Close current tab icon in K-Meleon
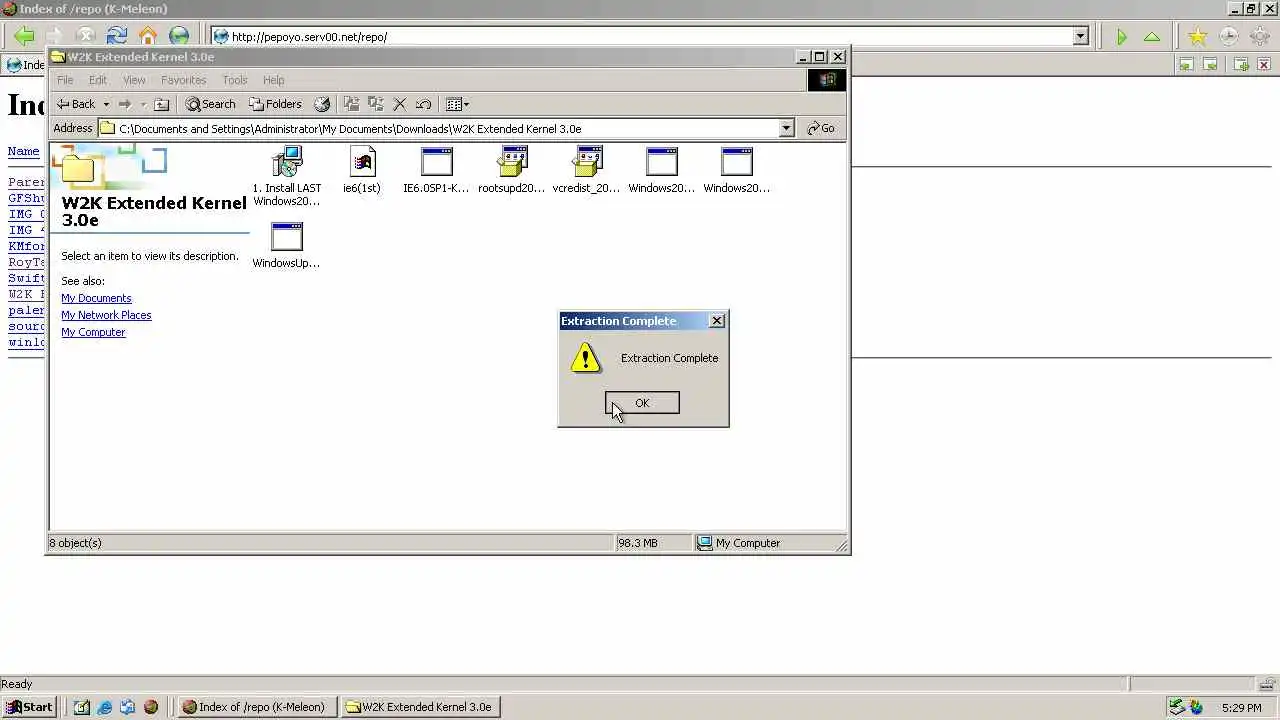1280x720 pixels. pos(1265,65)
